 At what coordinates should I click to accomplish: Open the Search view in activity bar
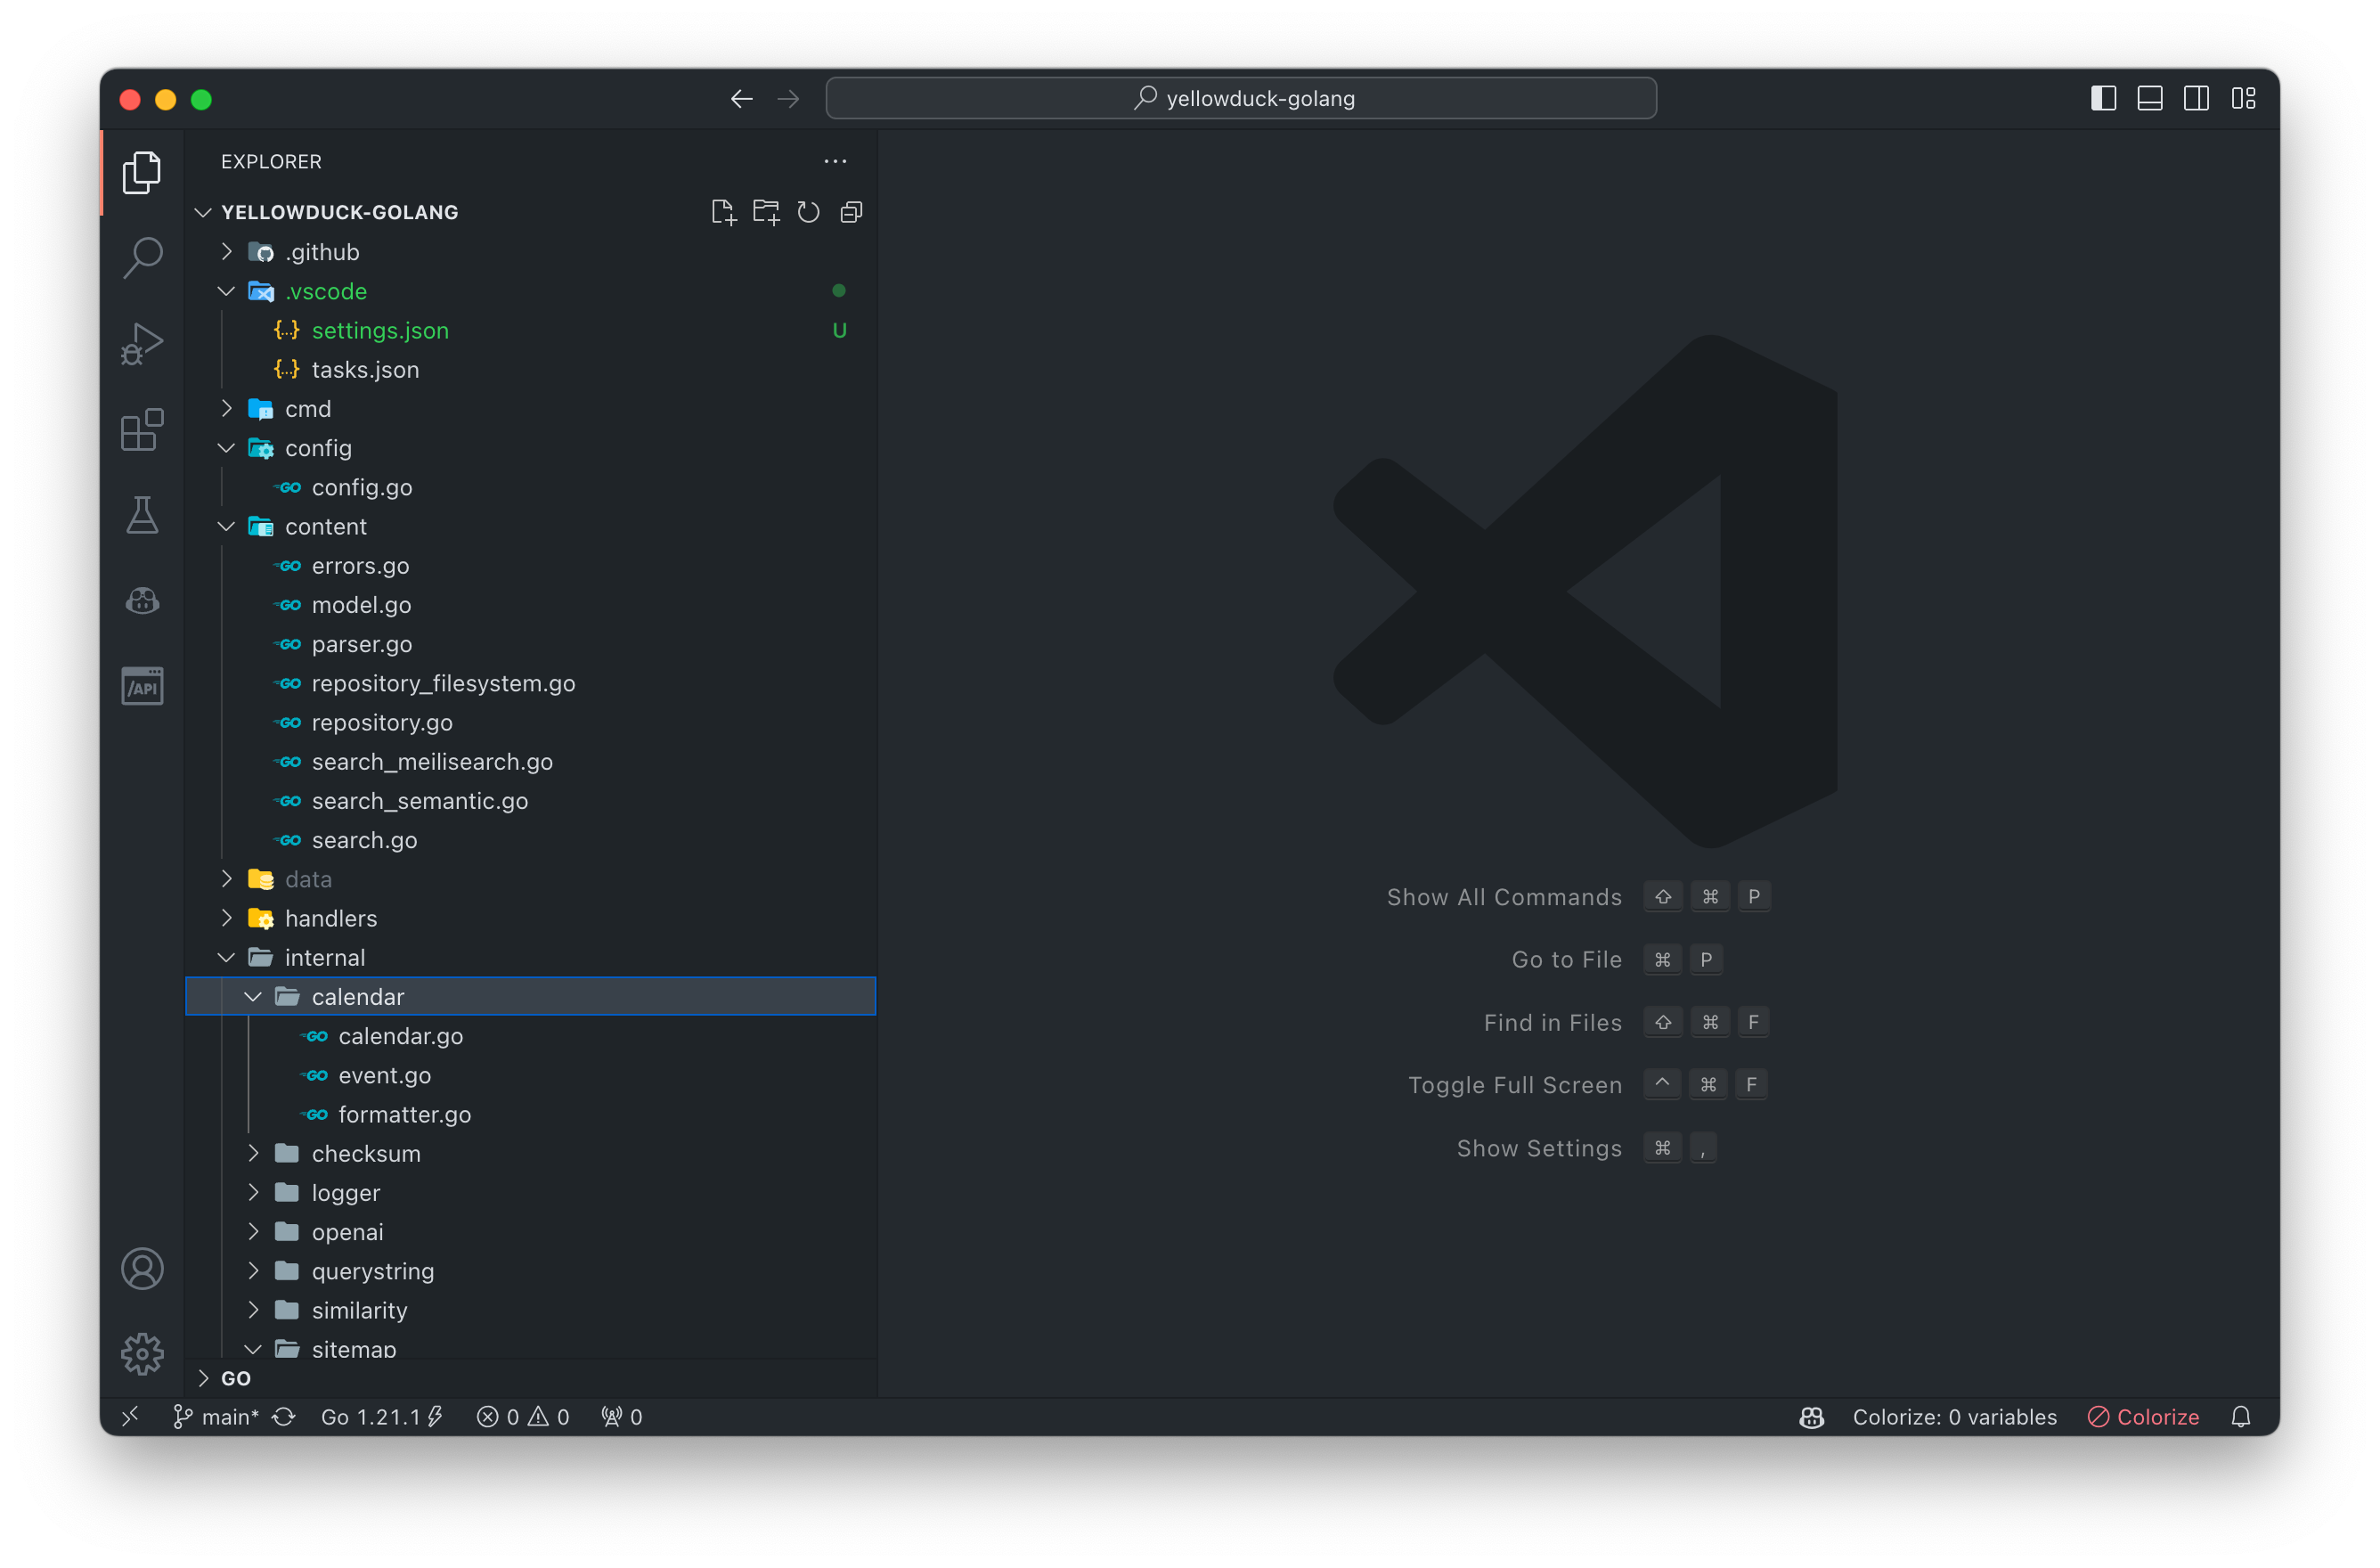click(x=142, y=258)
